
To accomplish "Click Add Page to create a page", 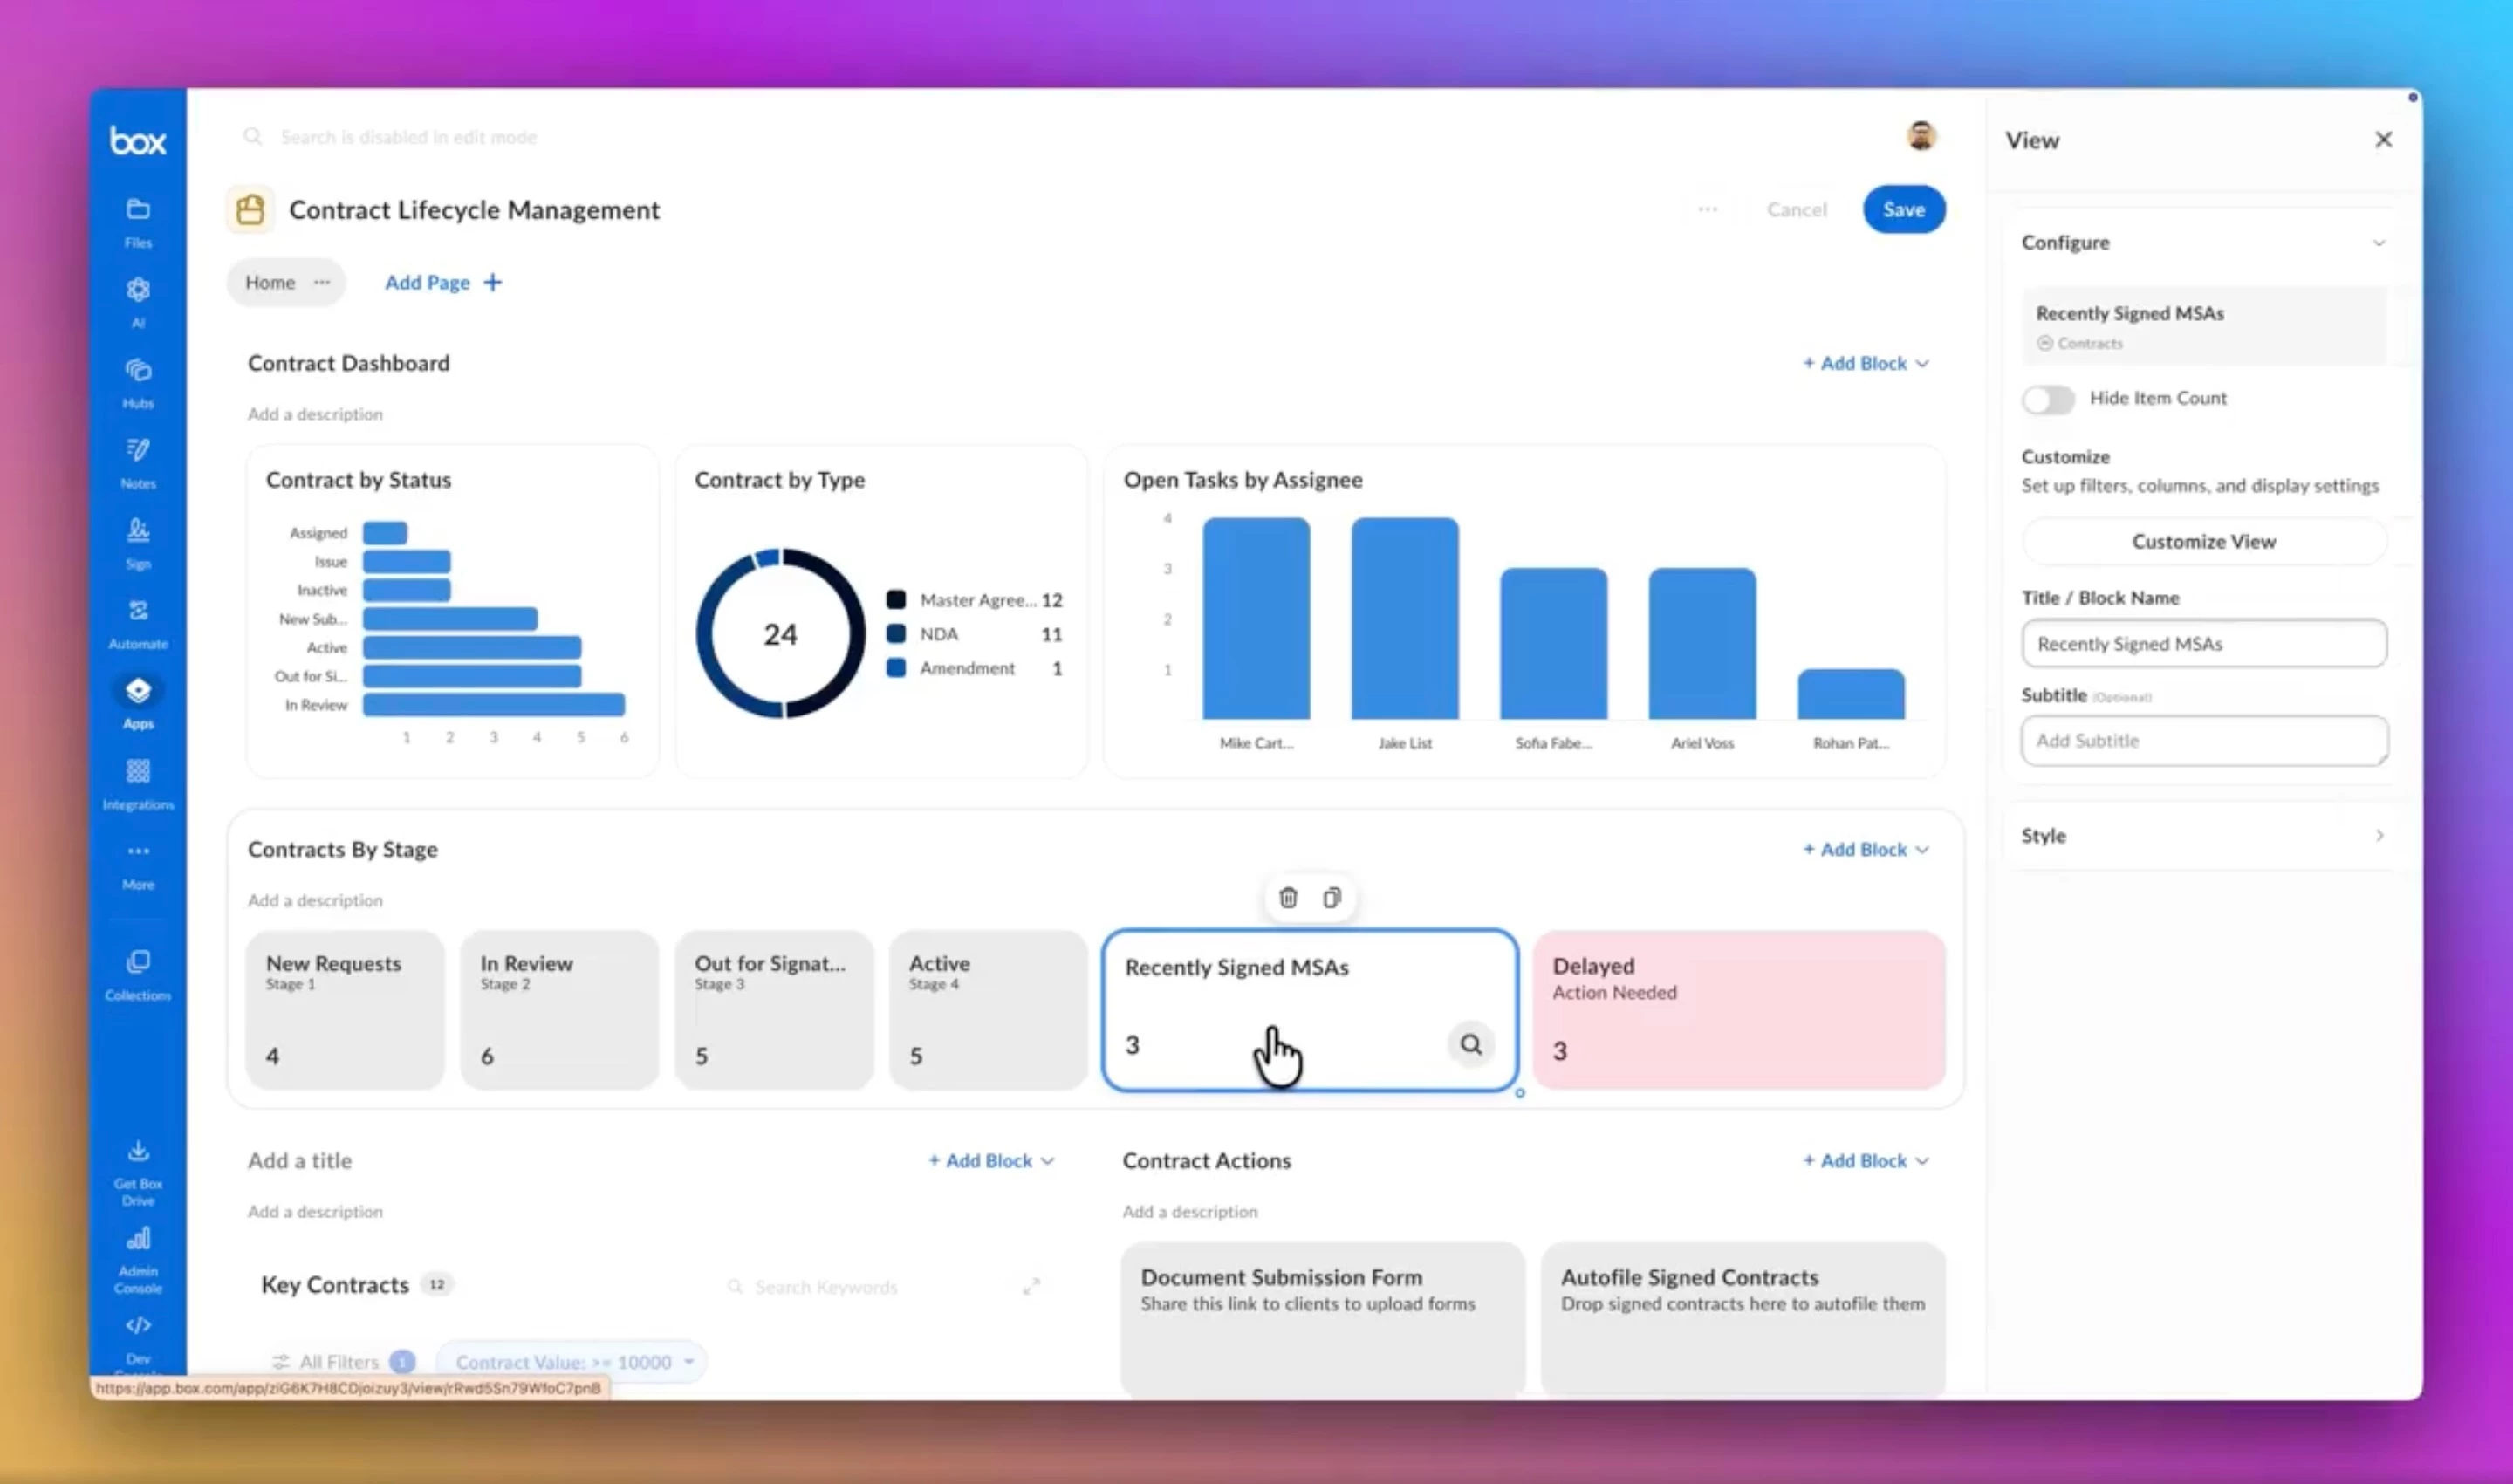I will 443,282.
